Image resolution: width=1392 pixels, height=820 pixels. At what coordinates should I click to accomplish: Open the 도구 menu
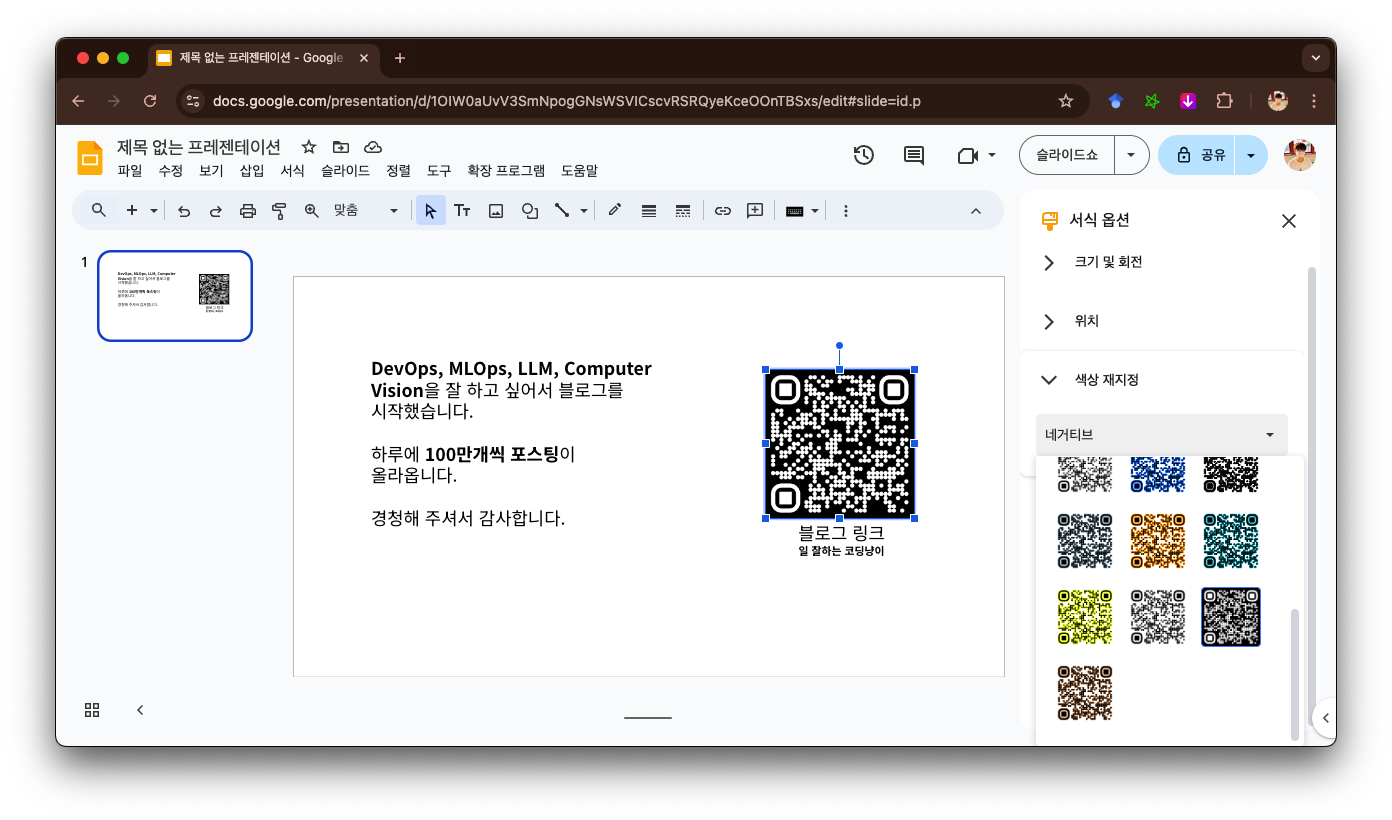tap(439, 171)
